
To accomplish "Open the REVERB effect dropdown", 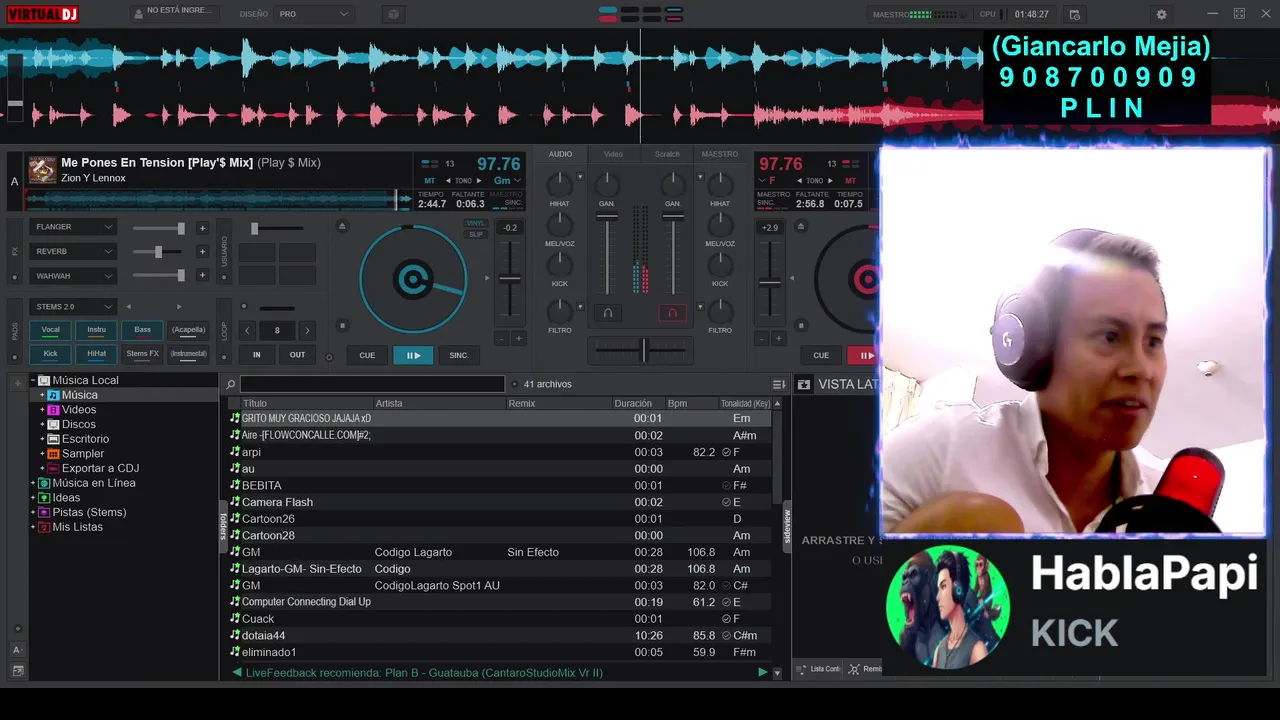I will (x=73, y=251).
